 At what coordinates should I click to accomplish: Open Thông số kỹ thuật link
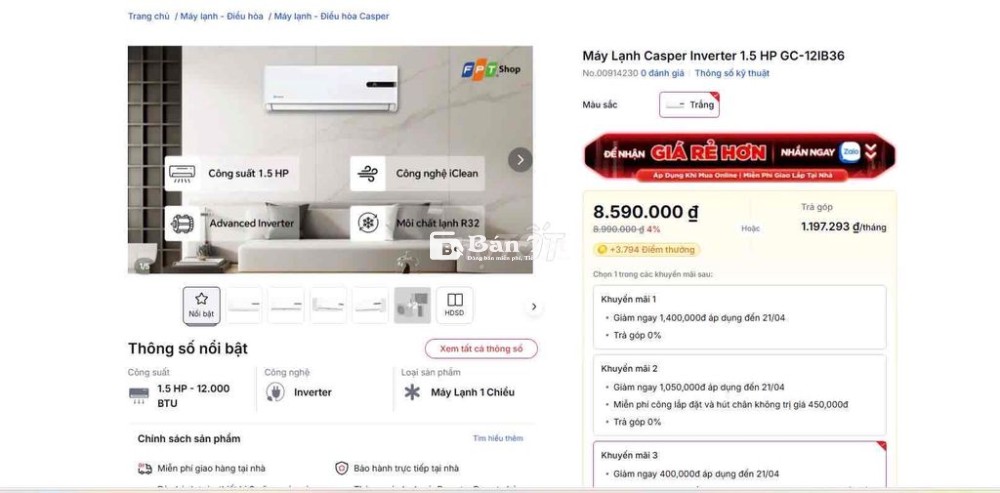[732, 73]
